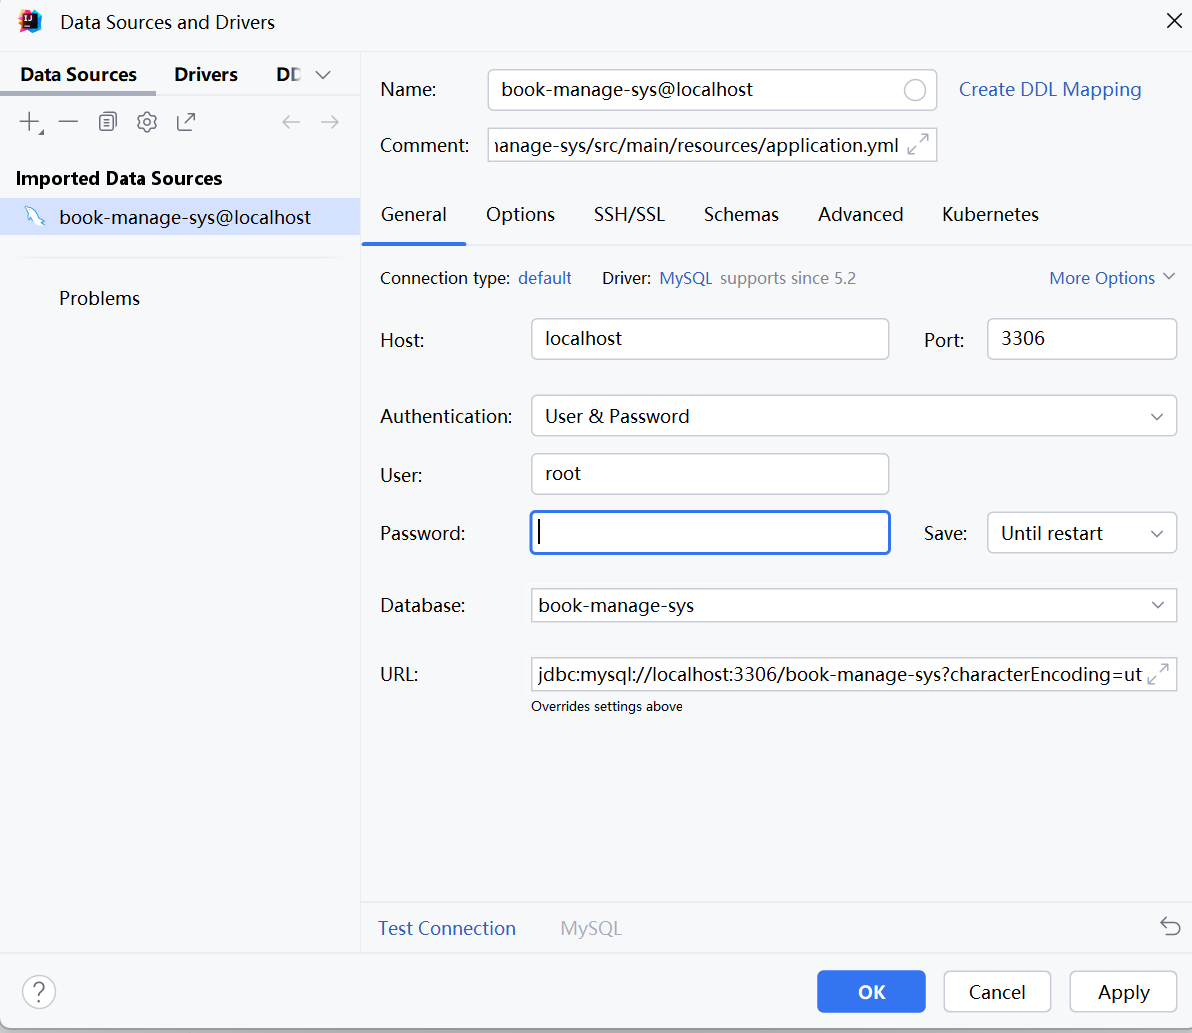The width and height of the screenshot is (1192, 1033).
Task: Click the Test Connection link
Action: [447, 928]
